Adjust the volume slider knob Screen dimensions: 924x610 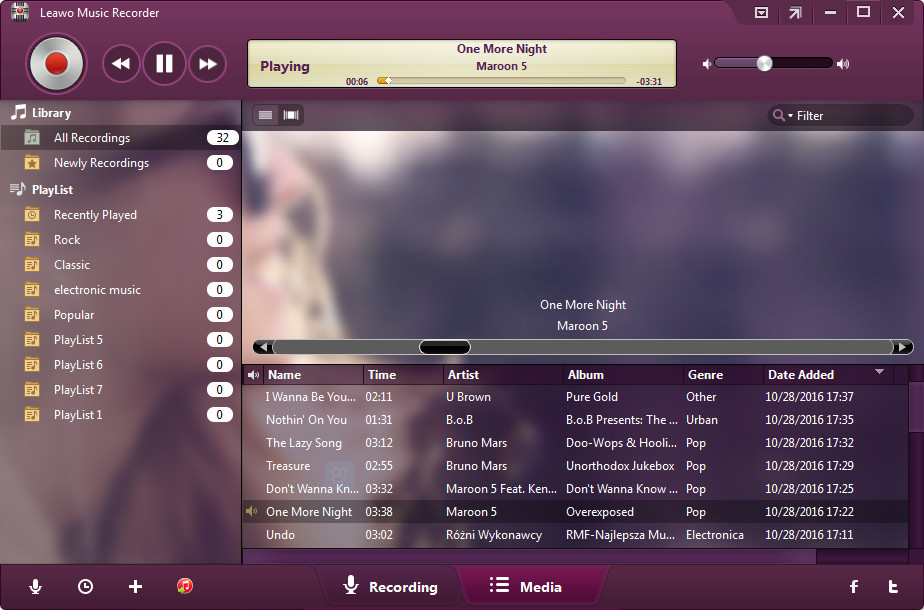point(764,63)
